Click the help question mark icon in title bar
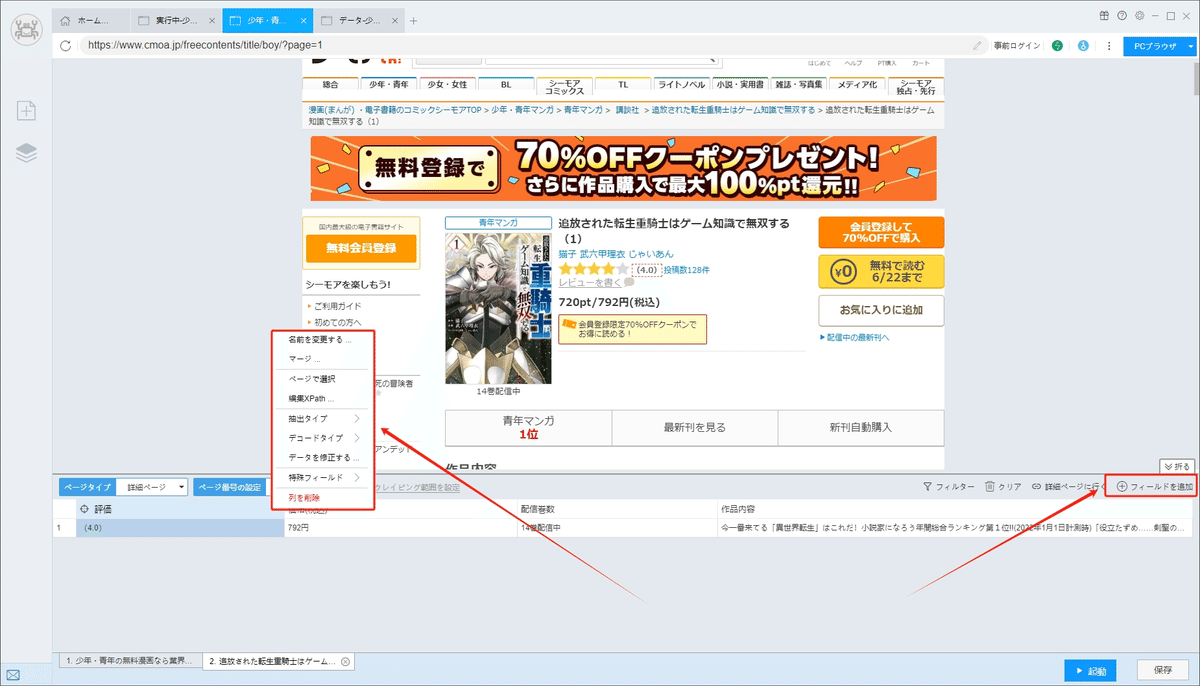Viewport: 1200px width, 686px height. (1122, 16)
